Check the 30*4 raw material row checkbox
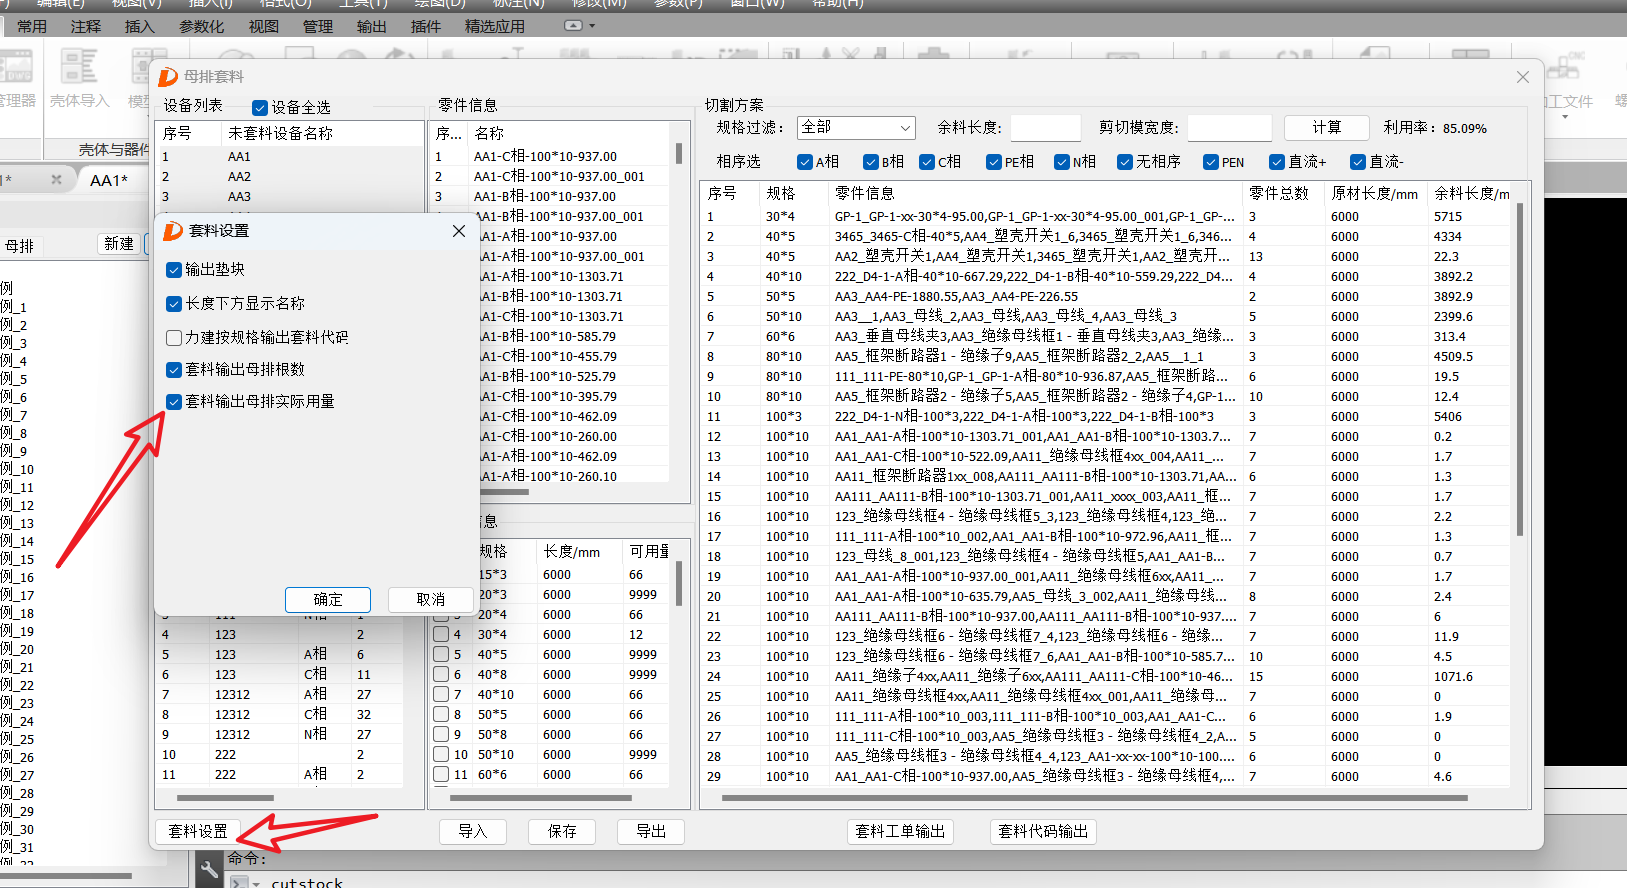Viewport: 1627px width, 888px height. click(x=441, y=634)
